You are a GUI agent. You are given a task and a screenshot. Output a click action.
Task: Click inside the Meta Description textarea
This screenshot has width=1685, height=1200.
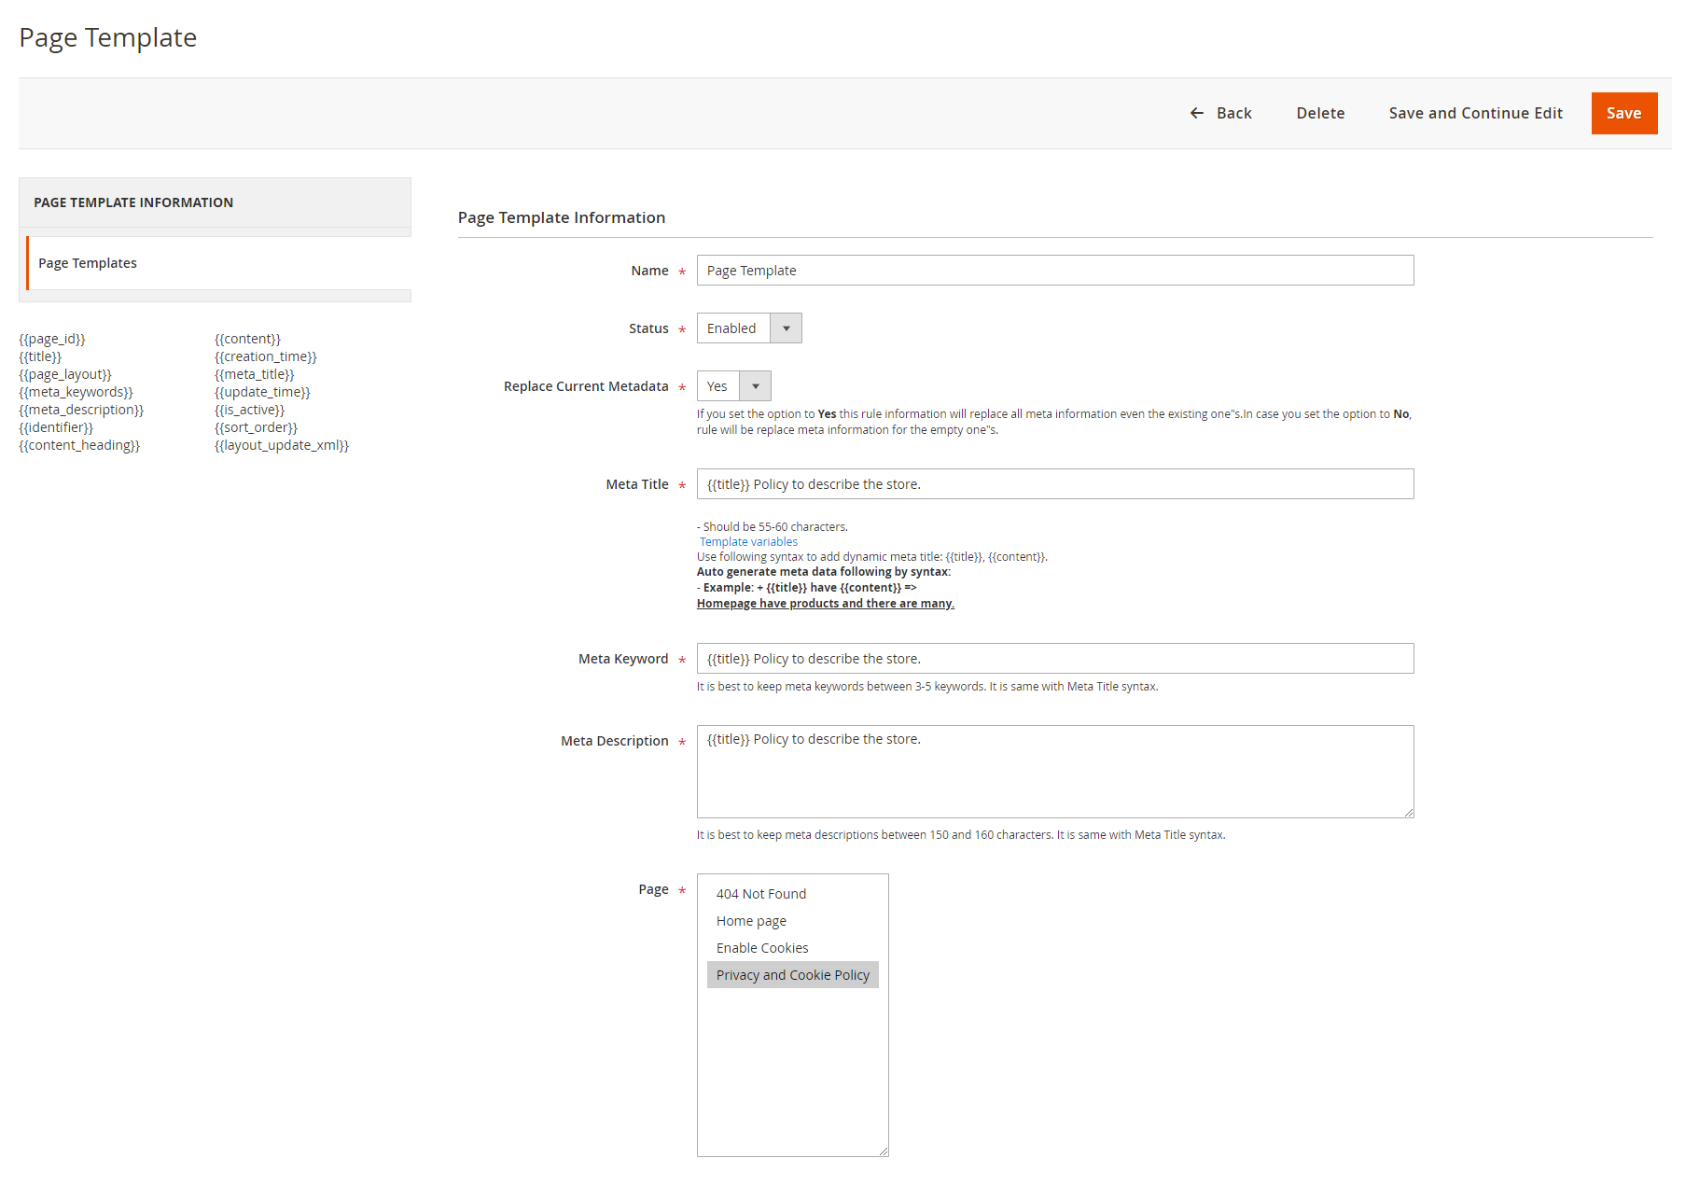point(1054,771)
